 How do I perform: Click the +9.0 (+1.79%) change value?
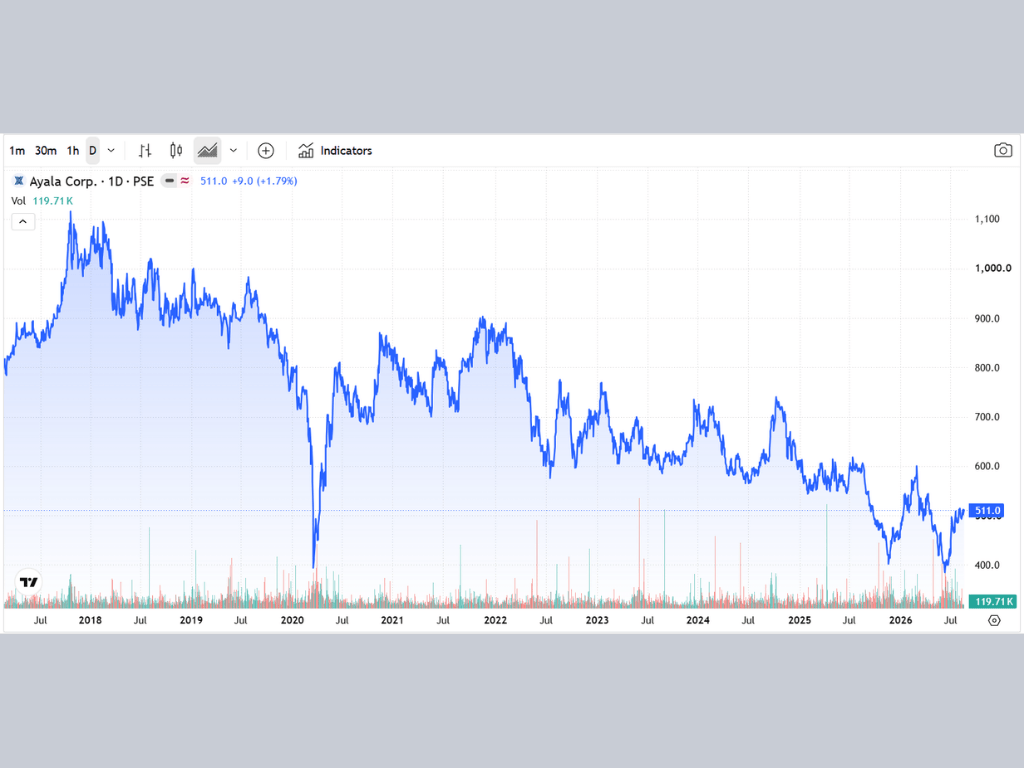coord(264,181)
